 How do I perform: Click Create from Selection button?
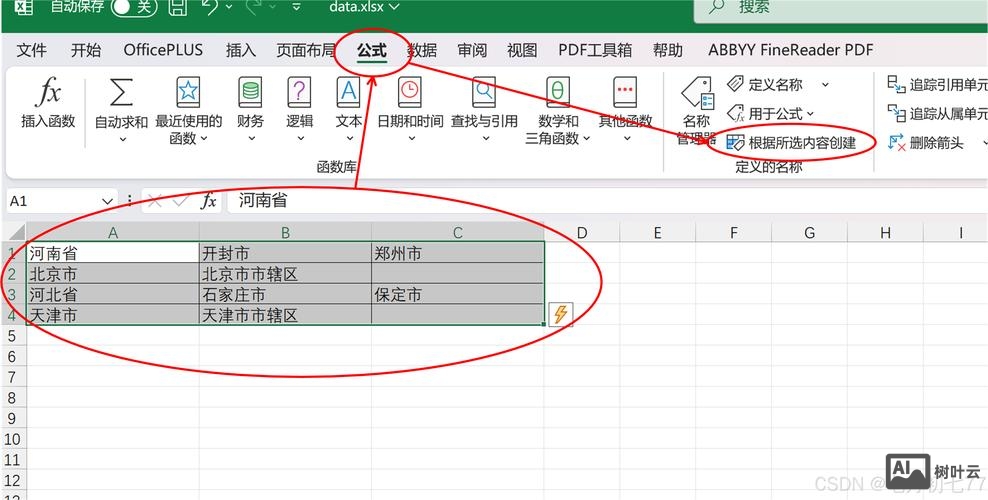[791, 143]
